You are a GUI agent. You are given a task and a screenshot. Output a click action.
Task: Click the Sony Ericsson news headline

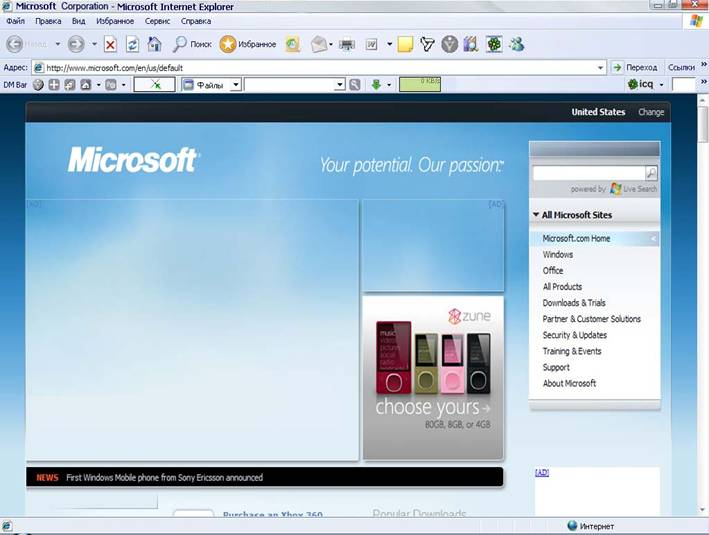point(164,478)
